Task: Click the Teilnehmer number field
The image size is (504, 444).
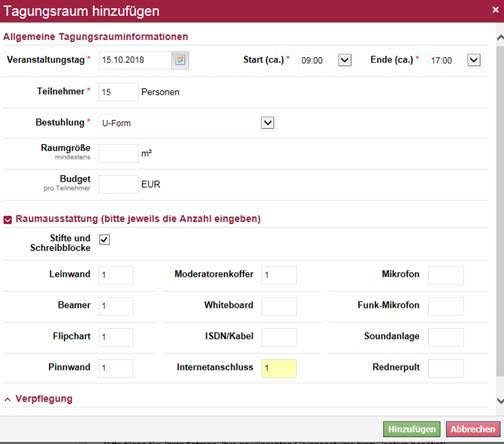Action: click(118, 92)
